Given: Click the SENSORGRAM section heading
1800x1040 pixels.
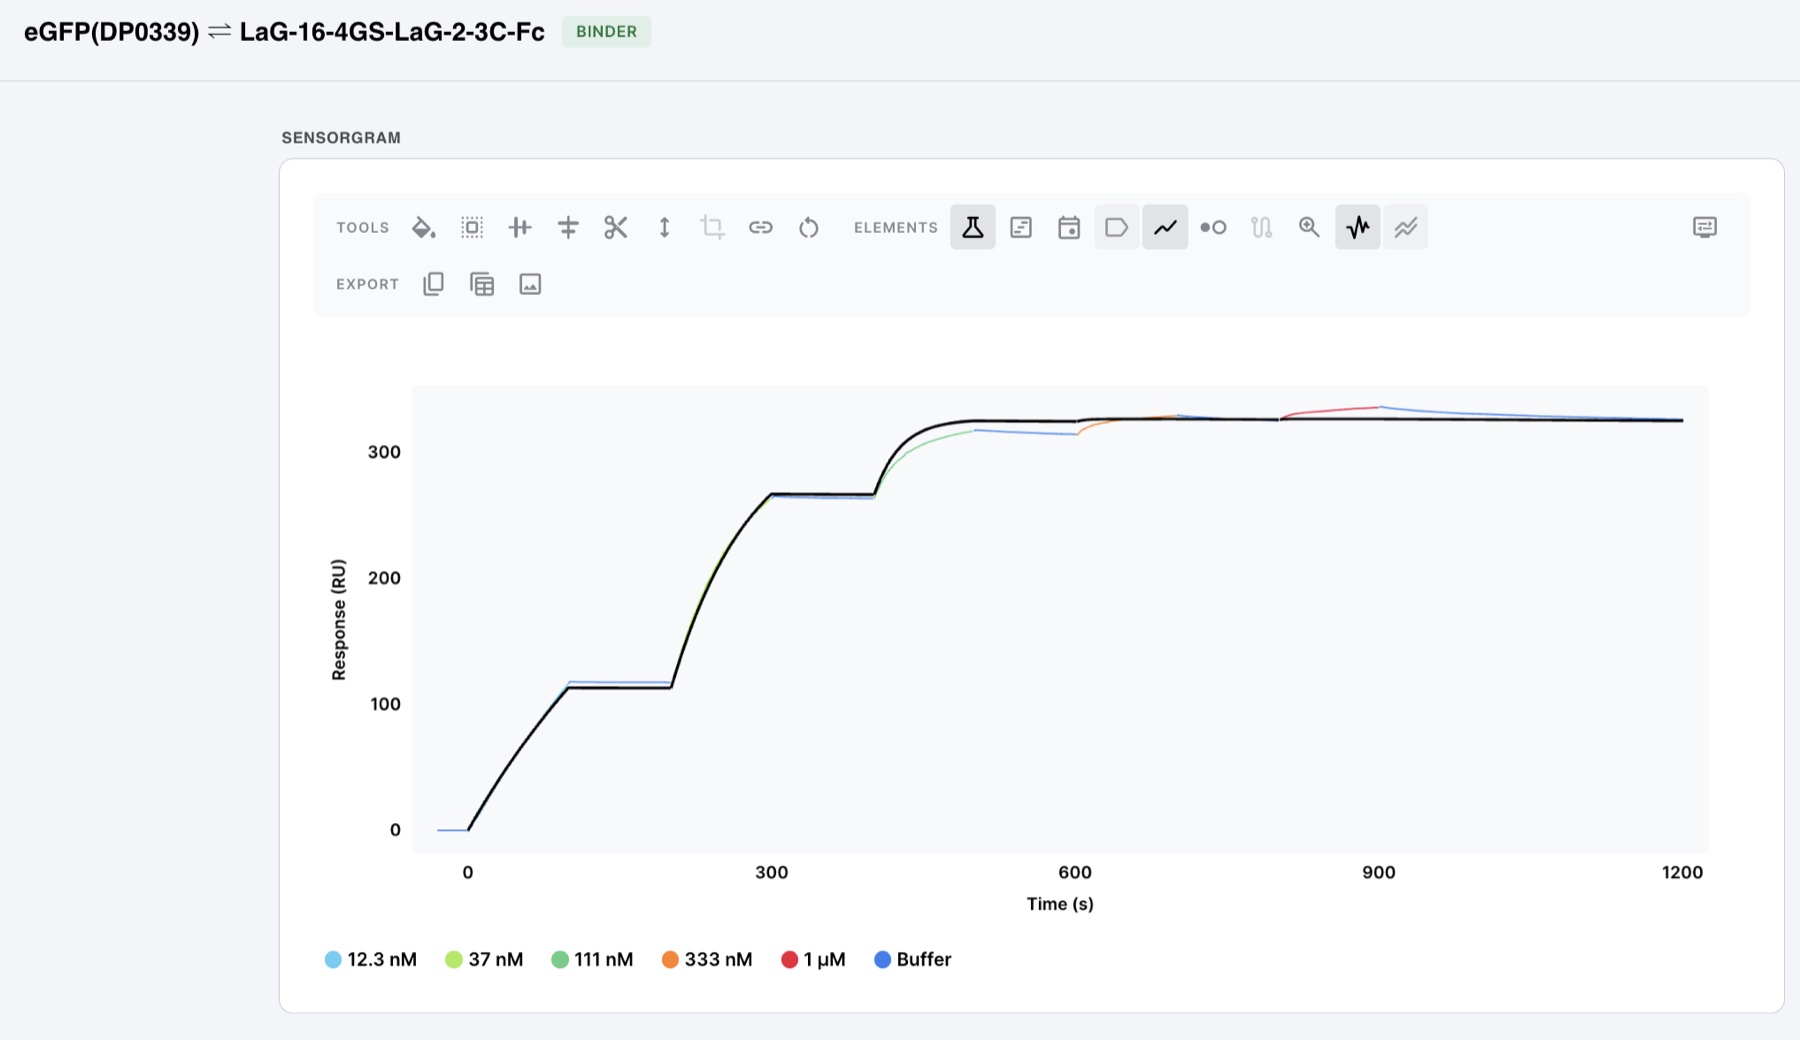Looking at the screenshot, I should [341, 138].
